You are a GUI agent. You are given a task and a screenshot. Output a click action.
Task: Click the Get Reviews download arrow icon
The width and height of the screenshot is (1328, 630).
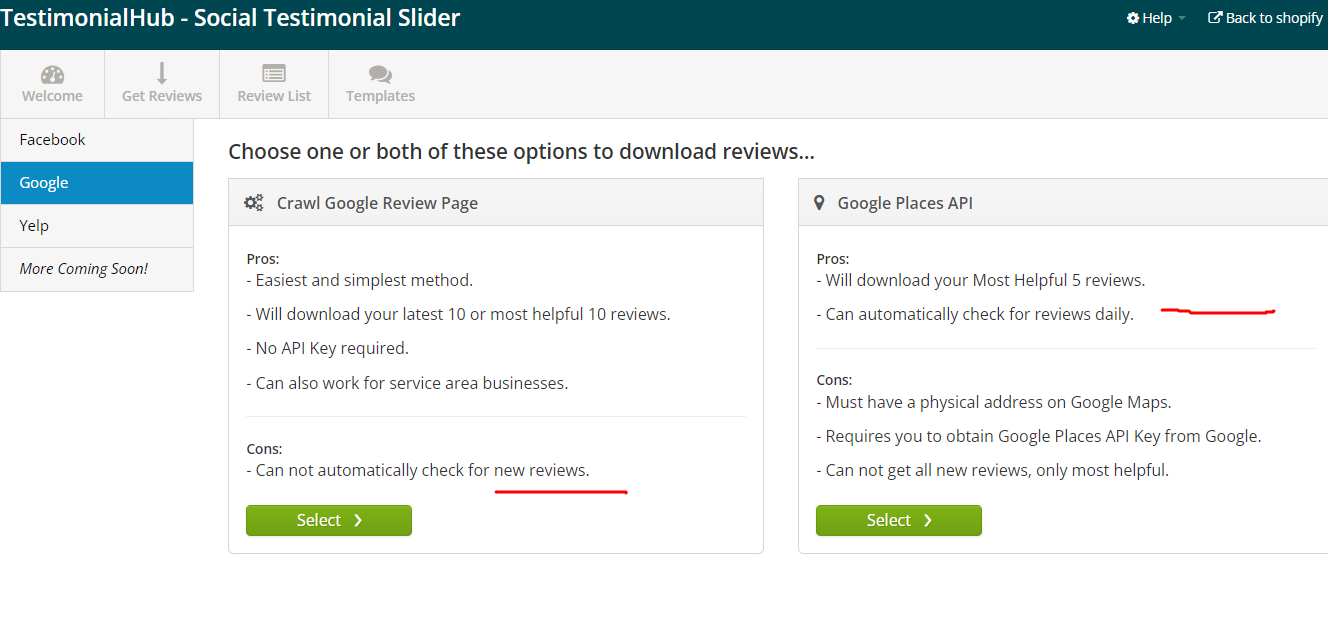(162, 73)
